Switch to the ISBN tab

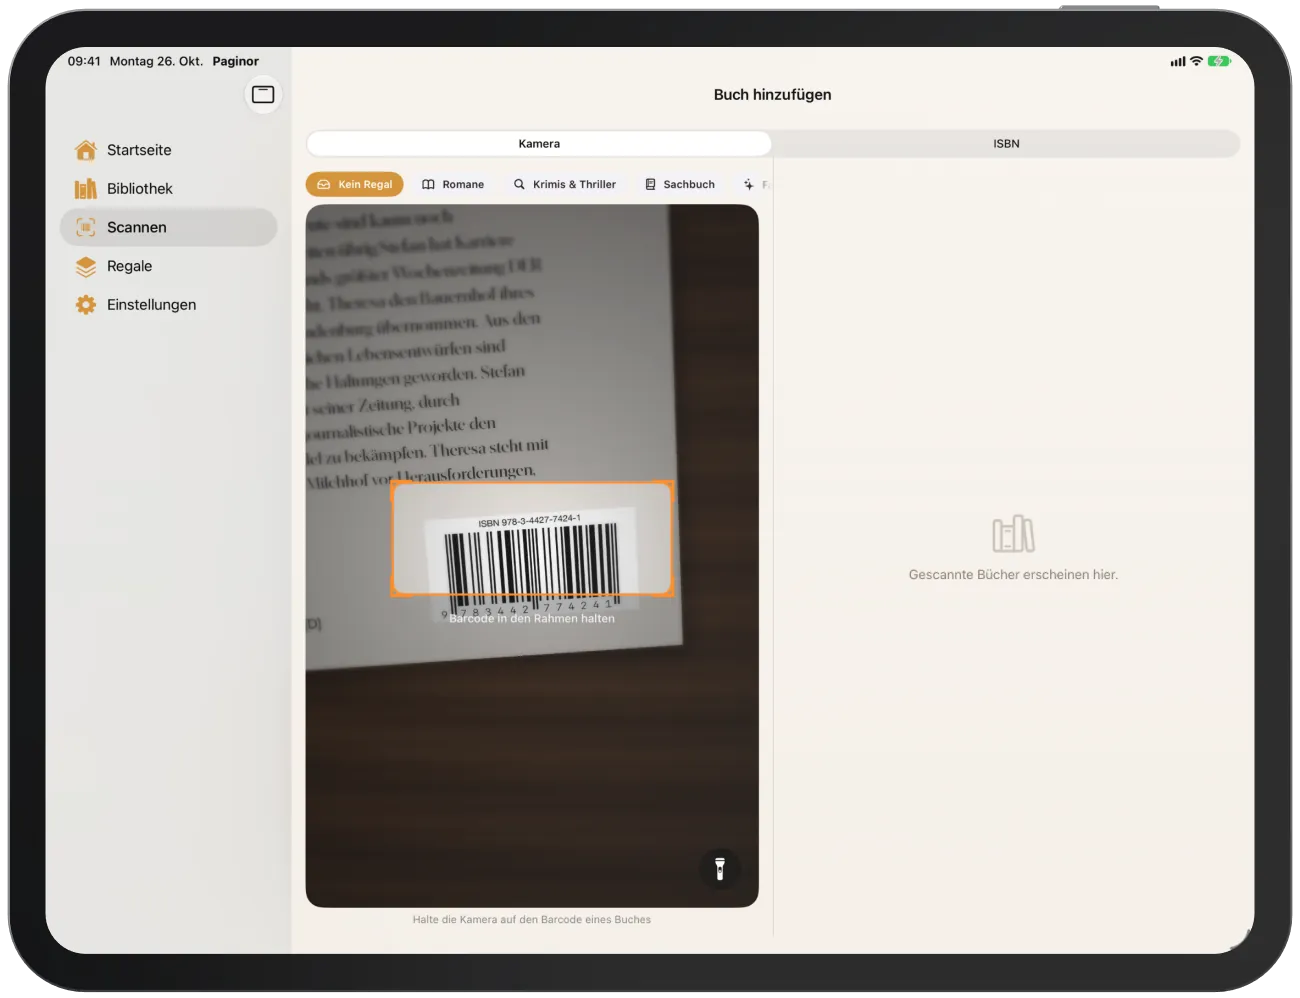point(1006,144)
